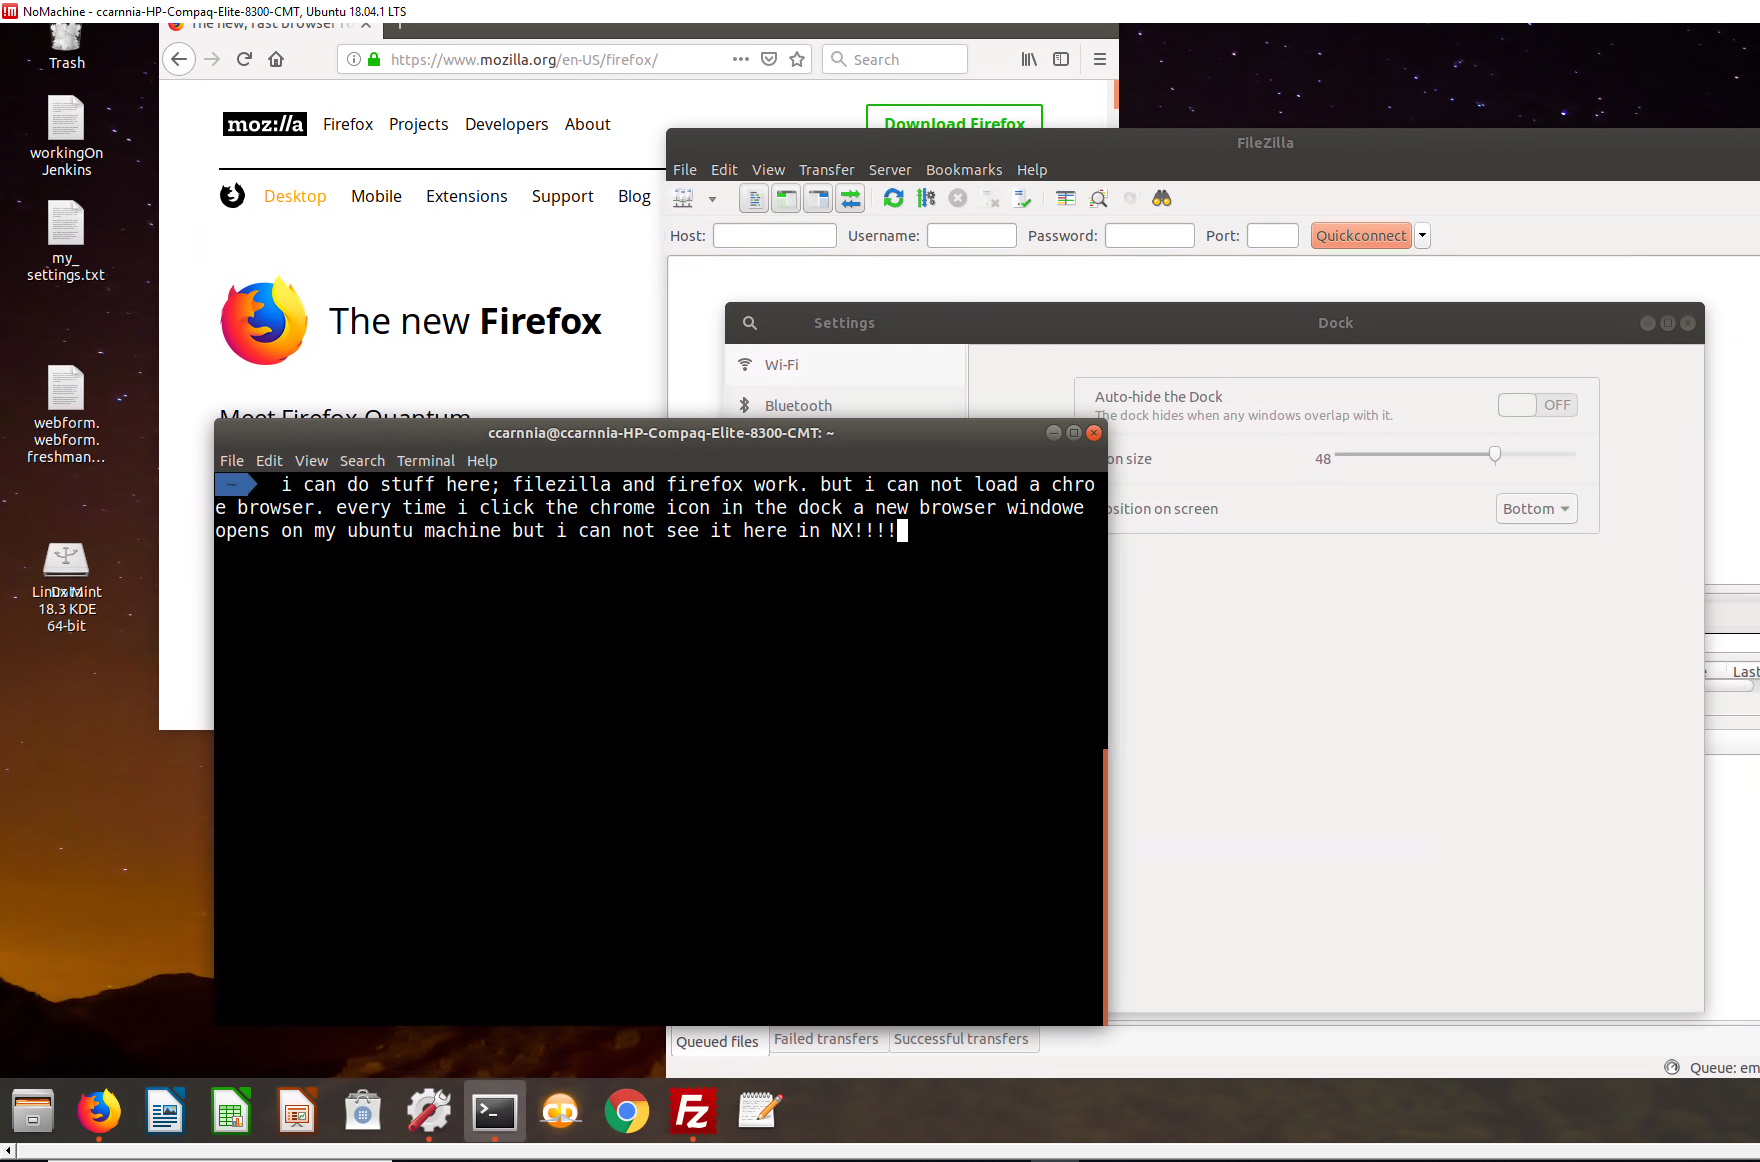The image size is (1760, 1162).
Task: Toggle directory comparison icon in FileZilla
Action: 1098,199
